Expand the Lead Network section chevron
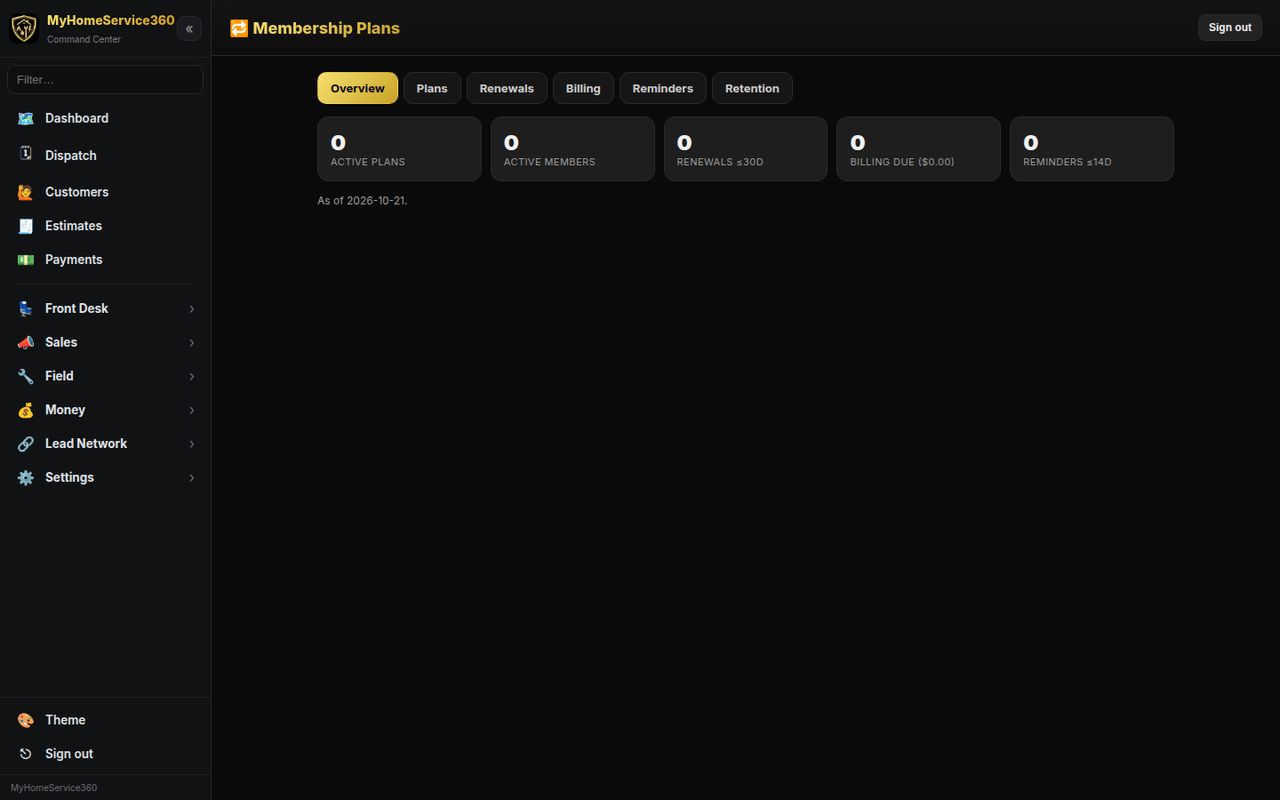 [192, 444]
